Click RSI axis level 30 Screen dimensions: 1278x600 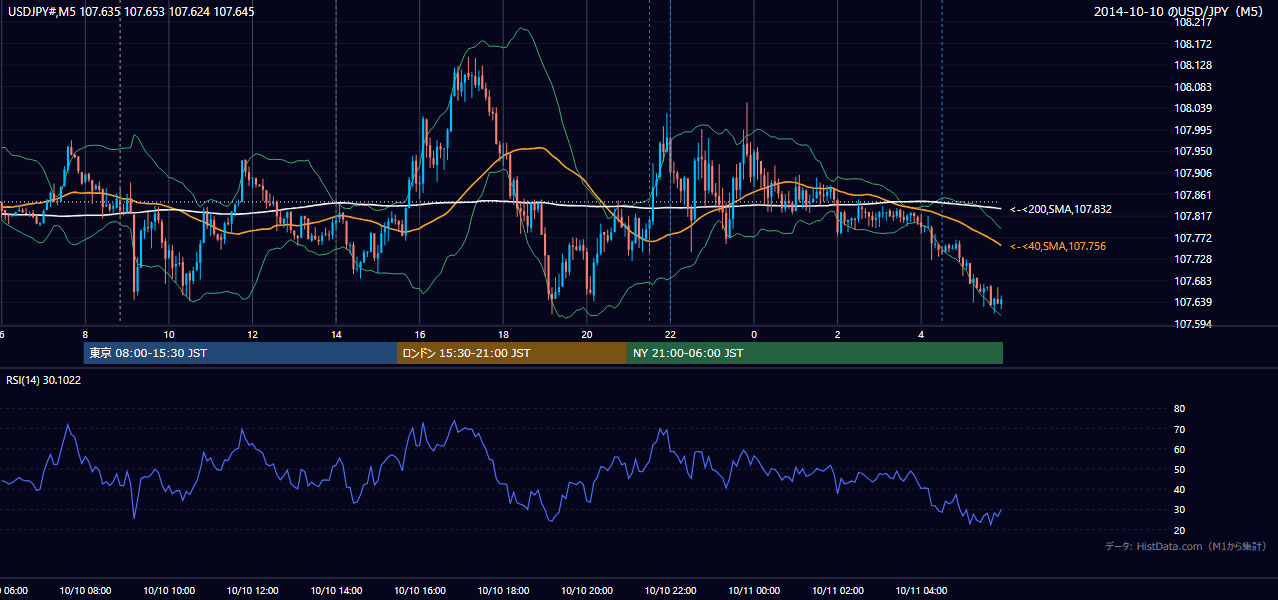1179,510
